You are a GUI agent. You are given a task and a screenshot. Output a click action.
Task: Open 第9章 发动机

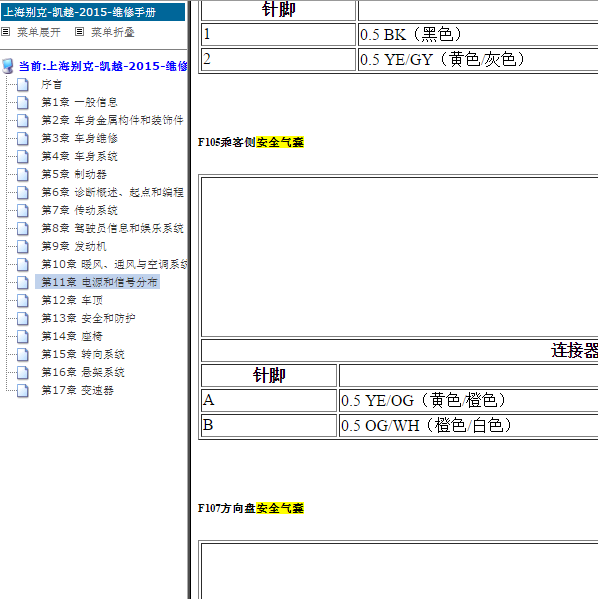(x=74, y=246)
